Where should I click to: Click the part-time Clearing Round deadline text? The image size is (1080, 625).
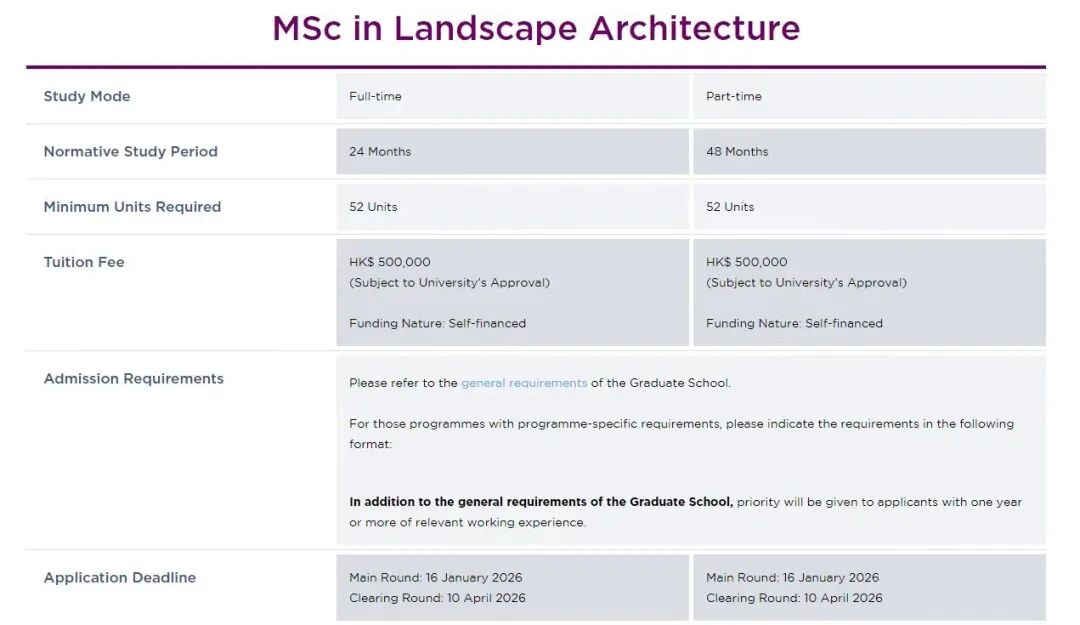coord(794,598)
